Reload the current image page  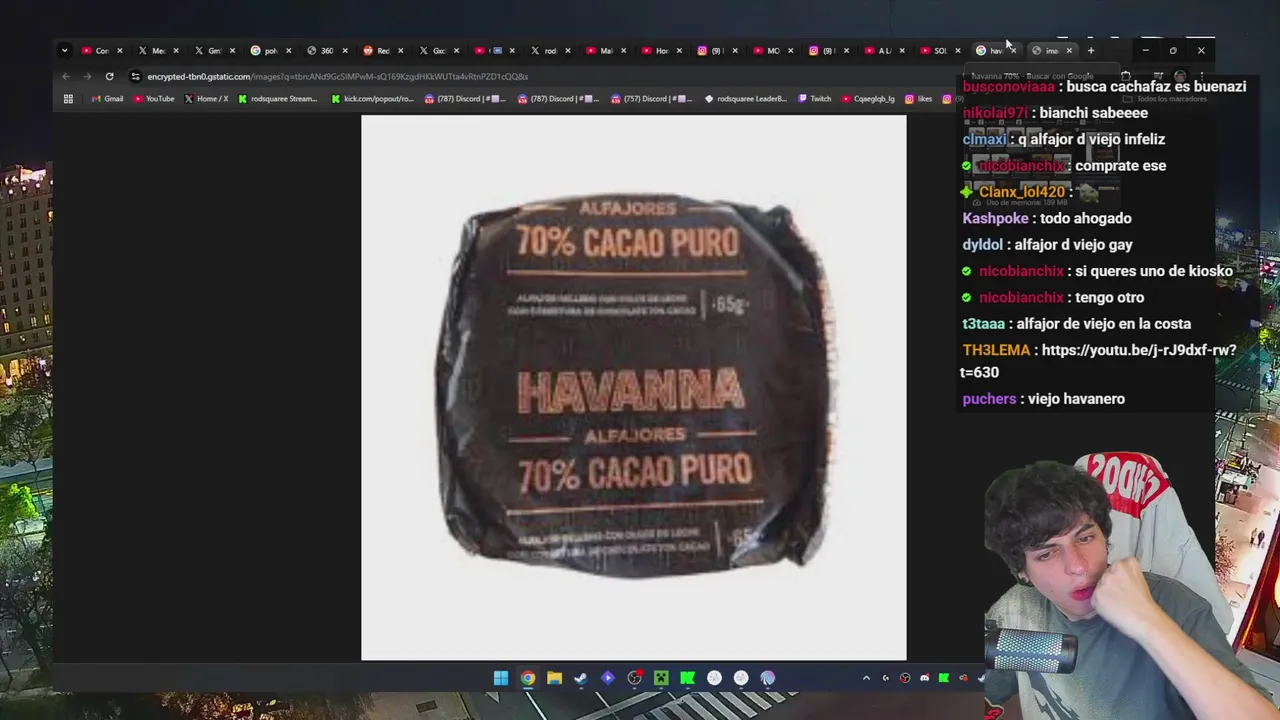tap(109, 76)
